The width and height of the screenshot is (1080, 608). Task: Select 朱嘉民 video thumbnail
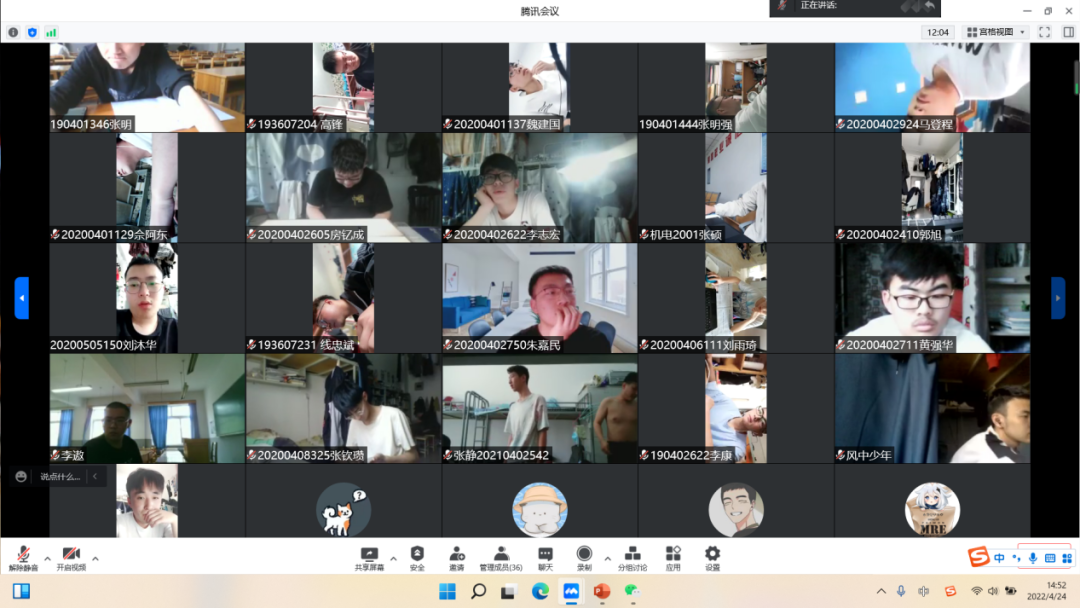coord(539,298)
